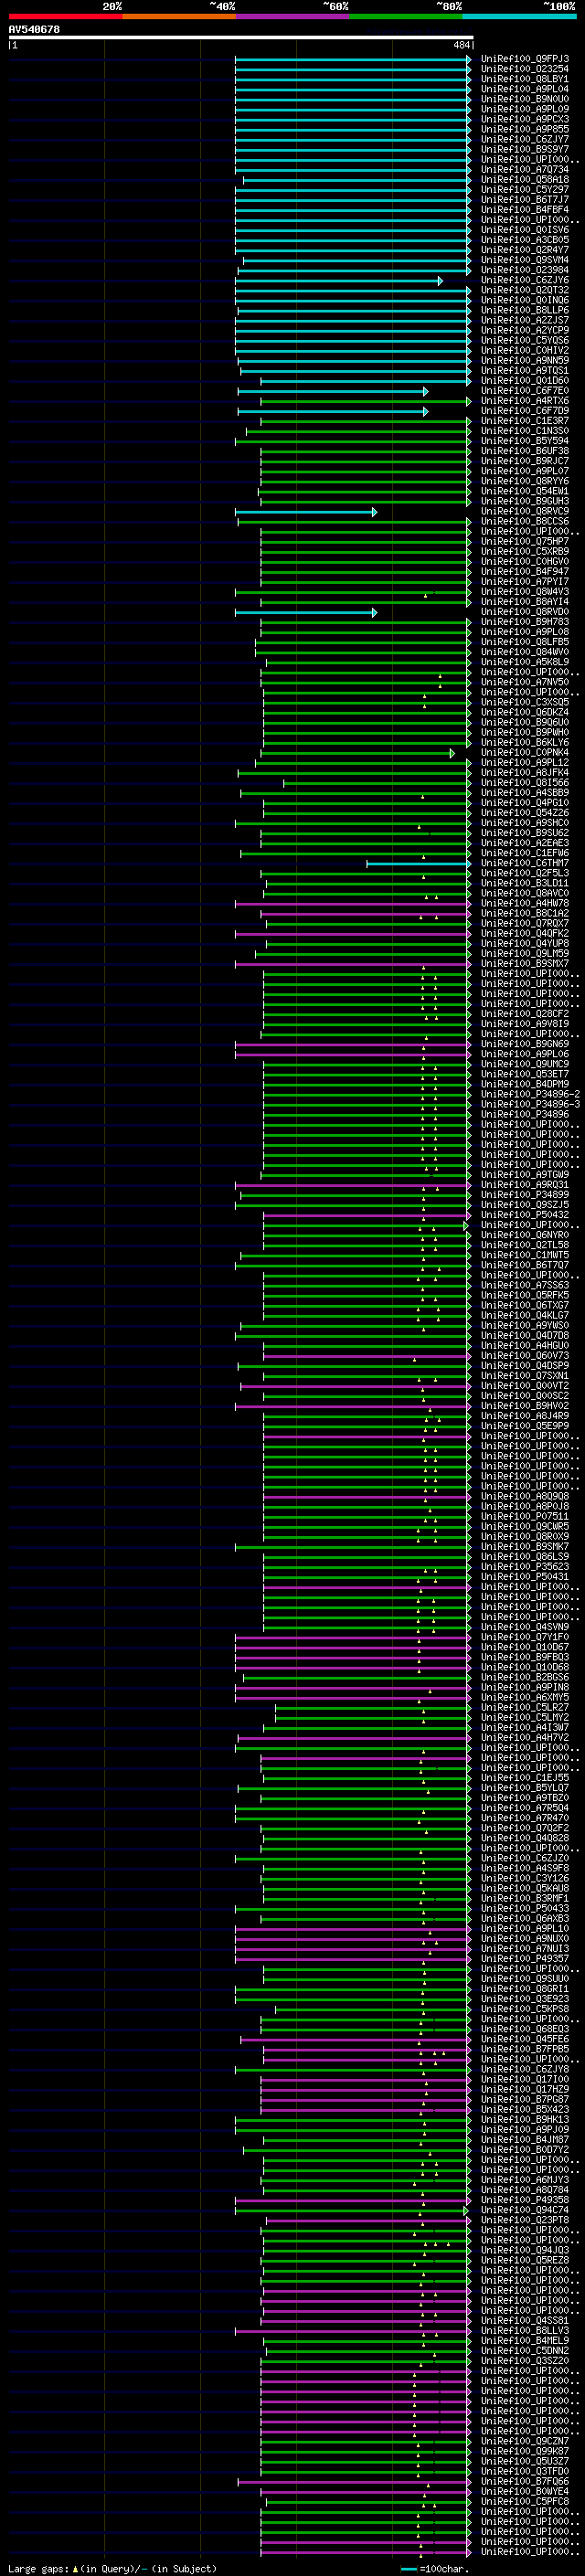Click the green alignment bar for UniRef100_Q9UMC9
Image resolution: width=585 pixels, height=2576 pixels.
point(366,1064)
